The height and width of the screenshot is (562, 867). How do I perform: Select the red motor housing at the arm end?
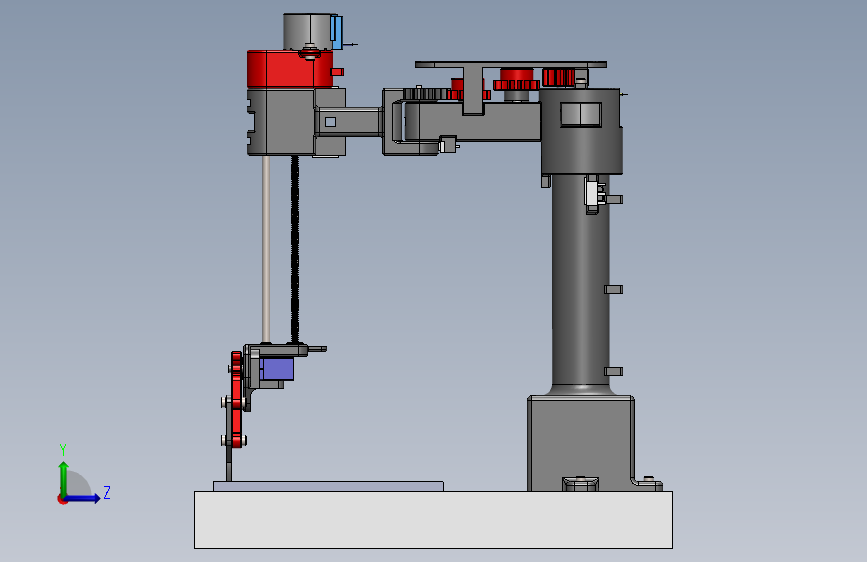pos(290,69)
